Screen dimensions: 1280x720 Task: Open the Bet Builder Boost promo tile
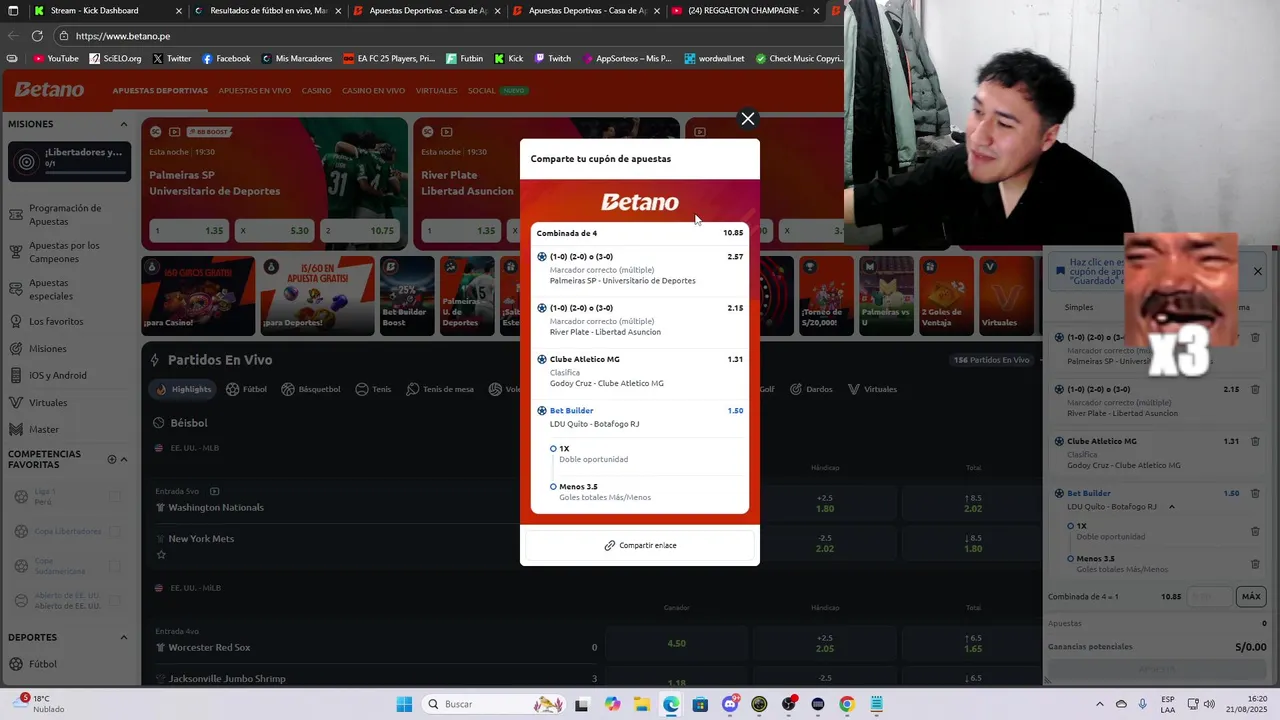click(x=407, y=295)
